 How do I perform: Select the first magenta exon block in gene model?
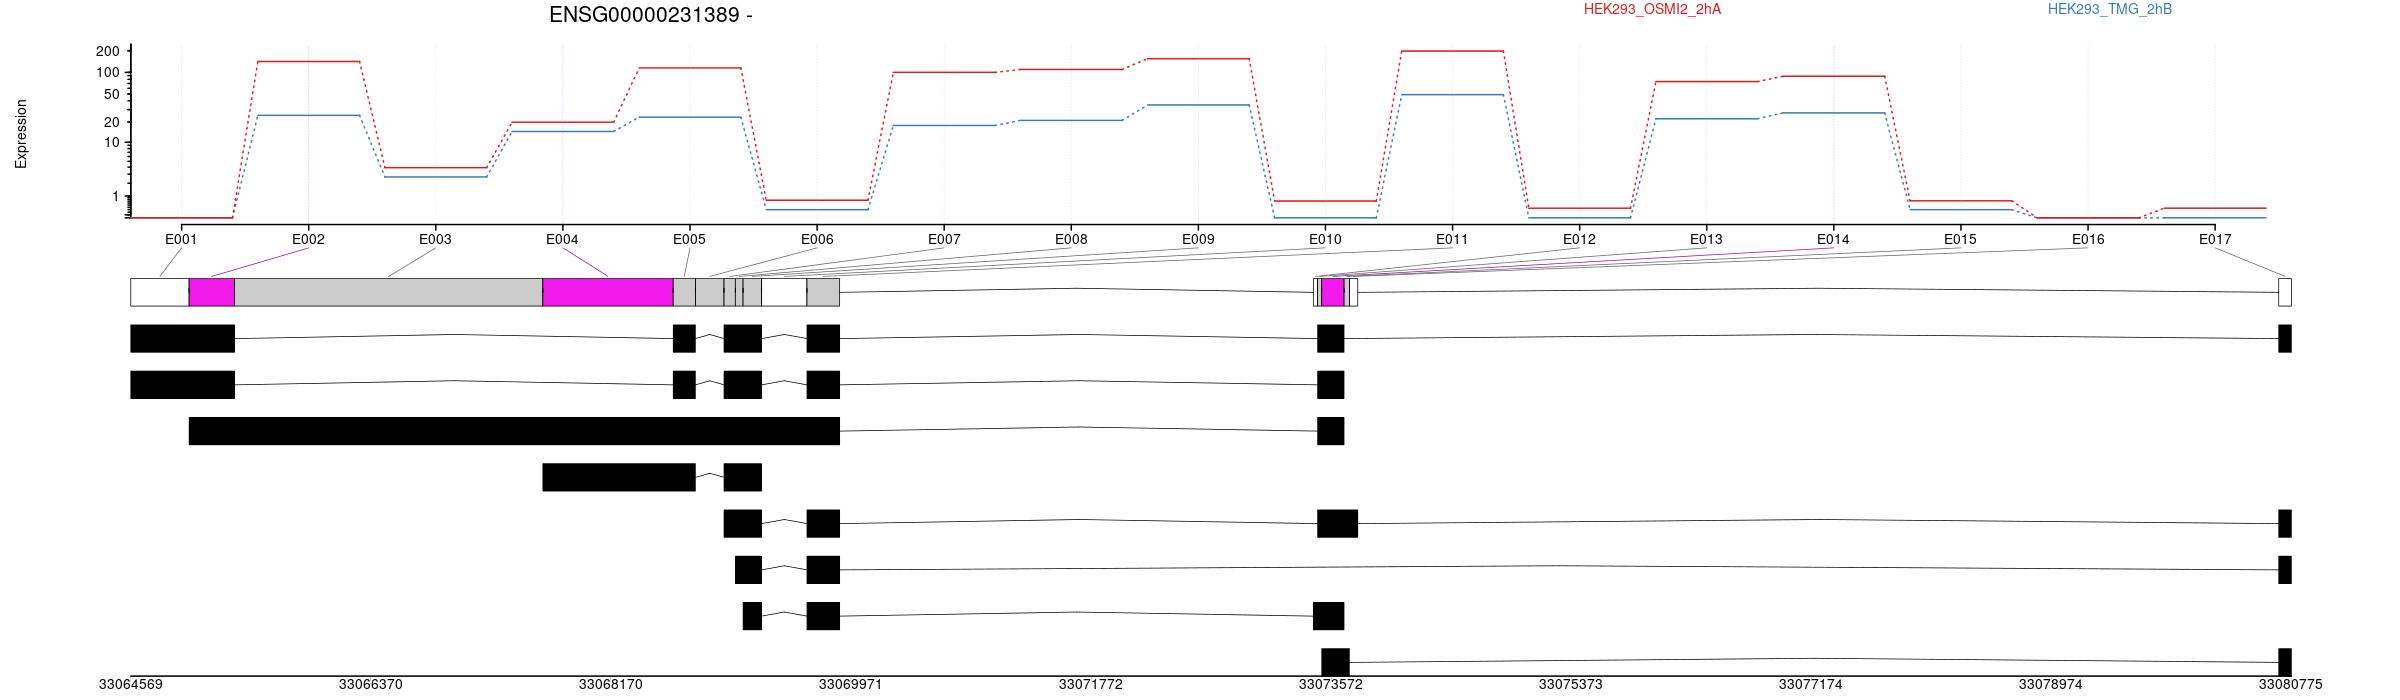pyautogui.click(x=212, y=292)
